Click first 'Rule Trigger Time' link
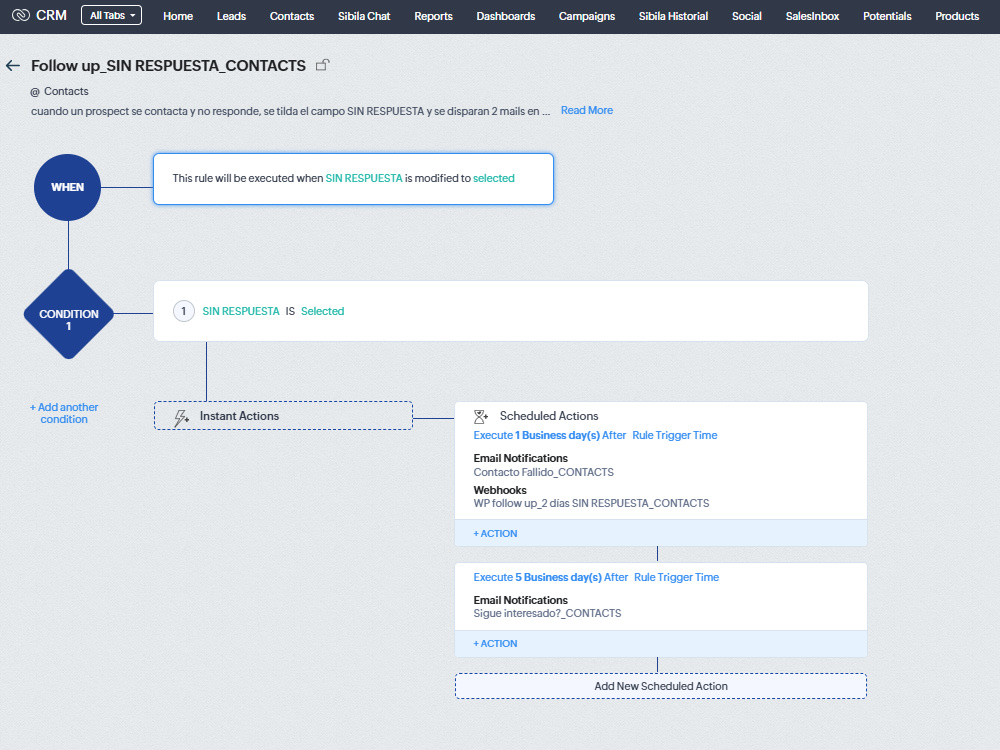The width and height of the screenshot is (1000, 750). (675, 435)
